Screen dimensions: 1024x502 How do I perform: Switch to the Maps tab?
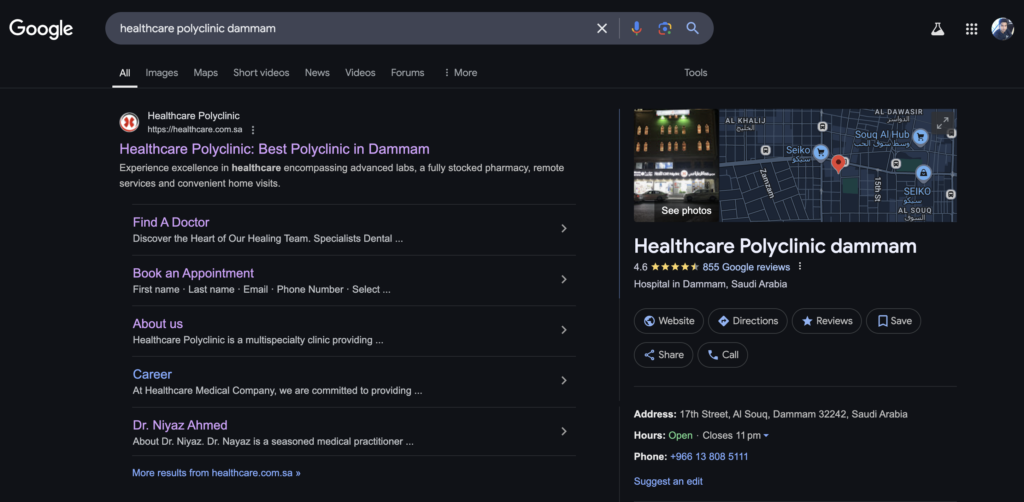pyautogui.click(x=206, y=73)
